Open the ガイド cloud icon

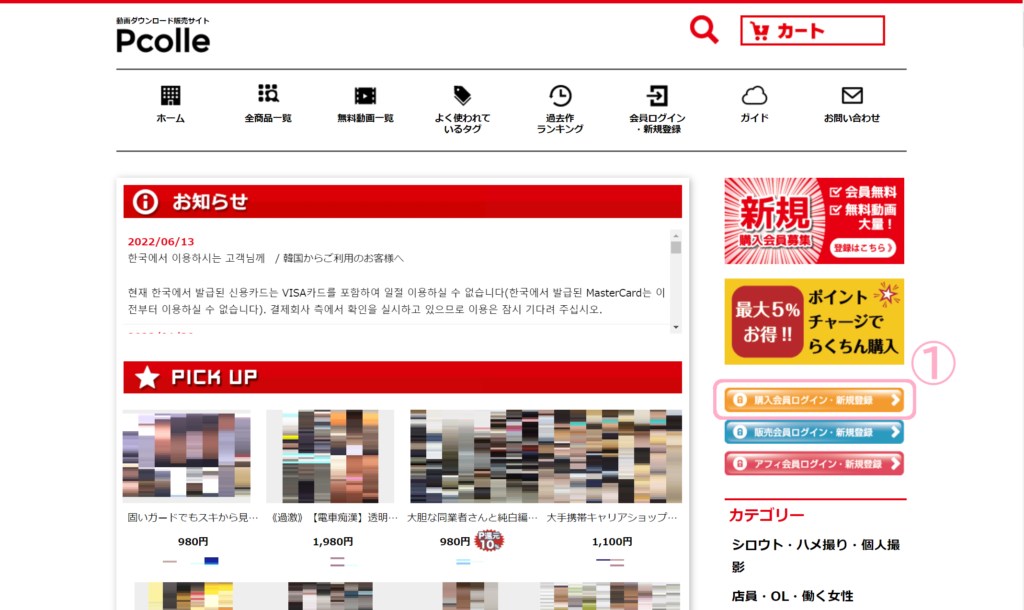[754, 96]
